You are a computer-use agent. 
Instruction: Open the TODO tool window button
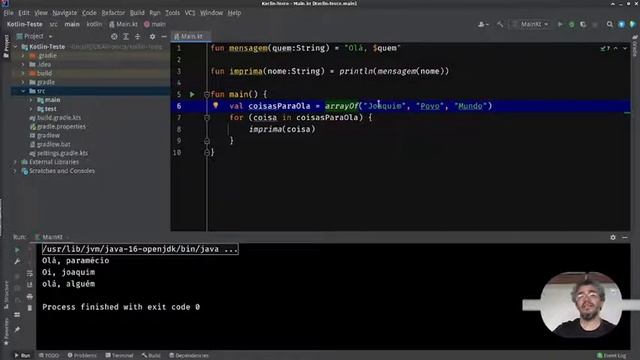49,356
